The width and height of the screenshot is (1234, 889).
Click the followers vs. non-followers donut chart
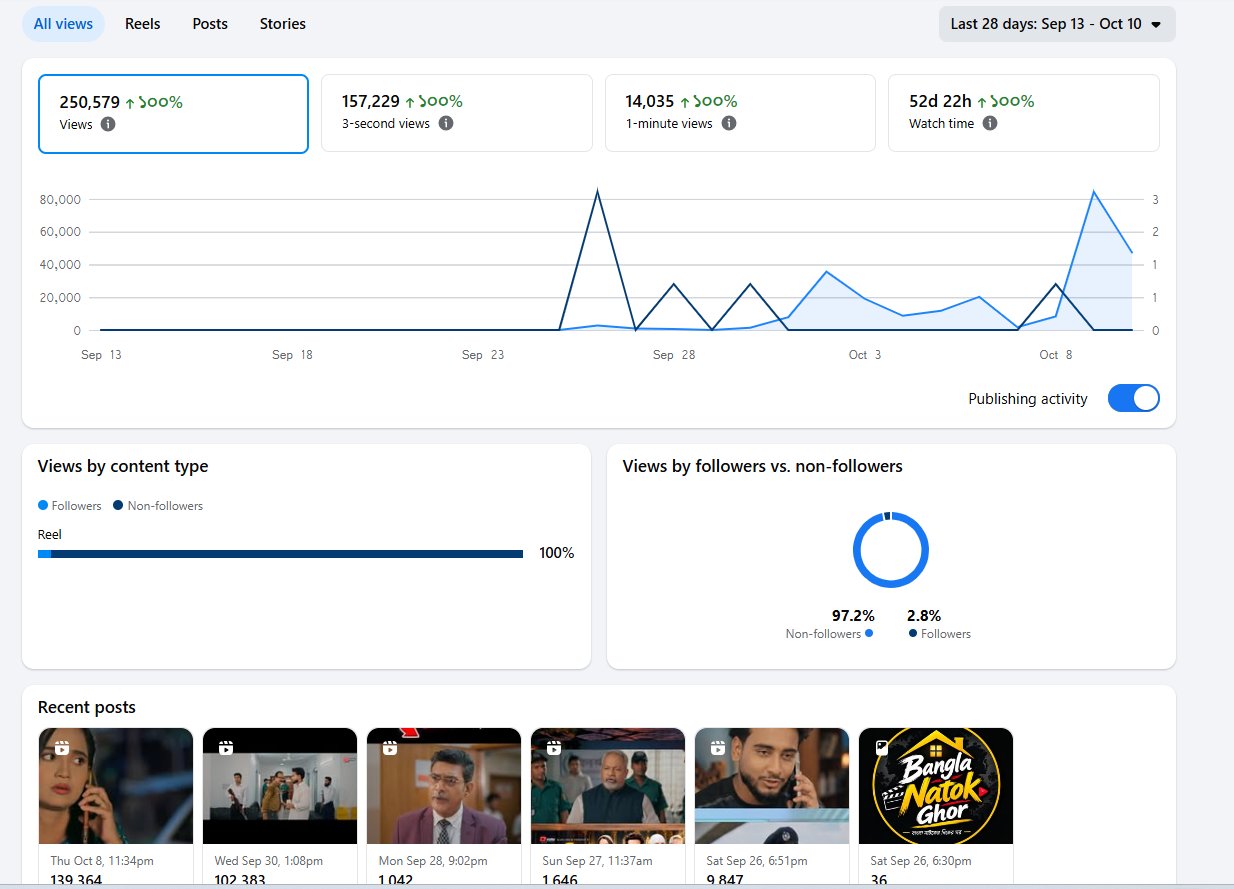click(891, 550)
